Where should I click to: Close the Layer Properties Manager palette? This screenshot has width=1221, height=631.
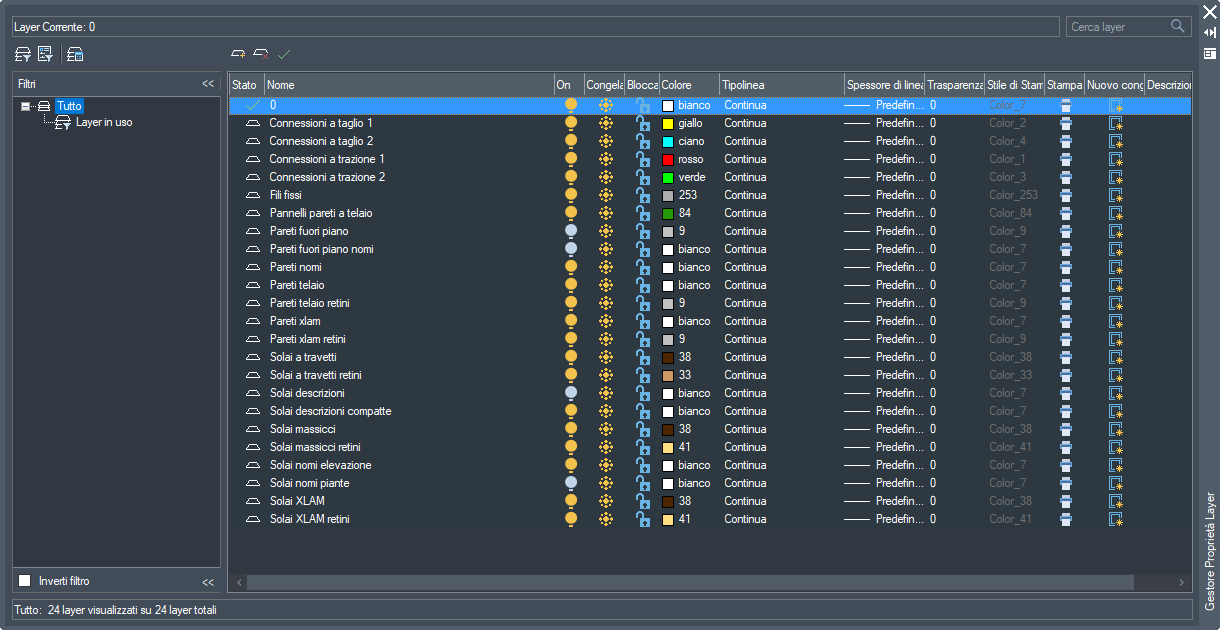point(1209,12)
